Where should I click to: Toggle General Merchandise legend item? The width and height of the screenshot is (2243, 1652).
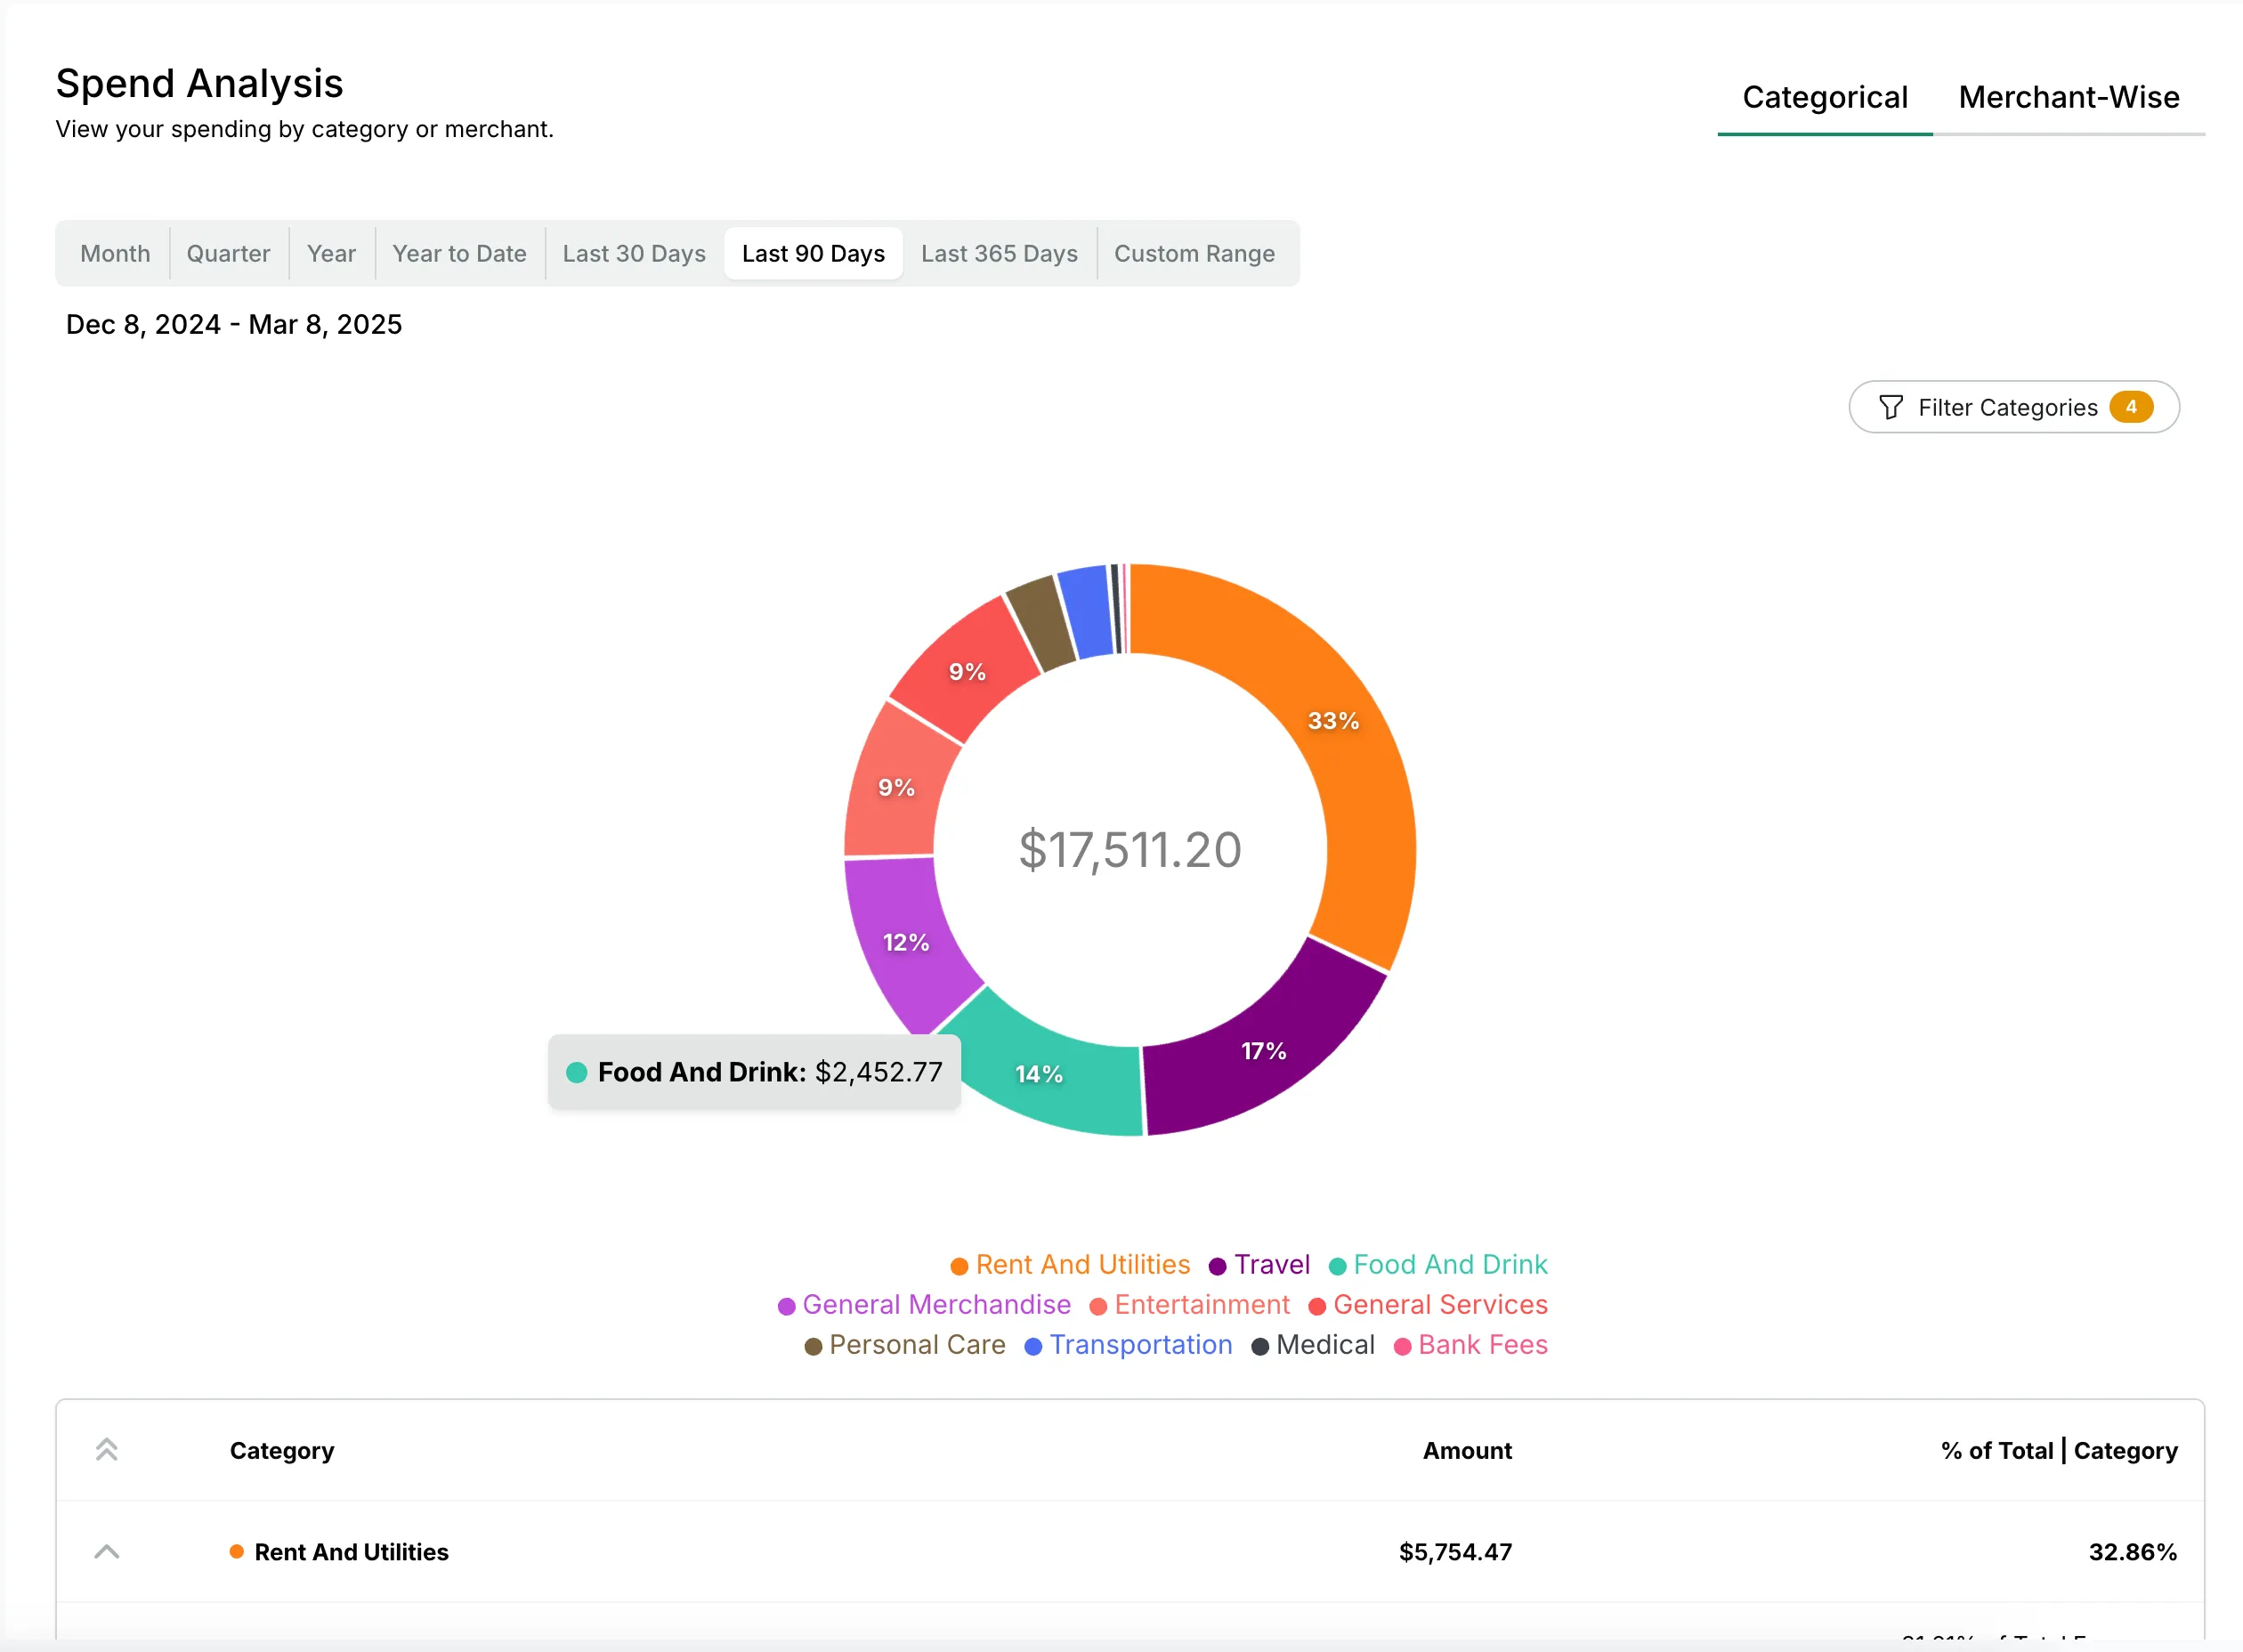[924, 1304]
